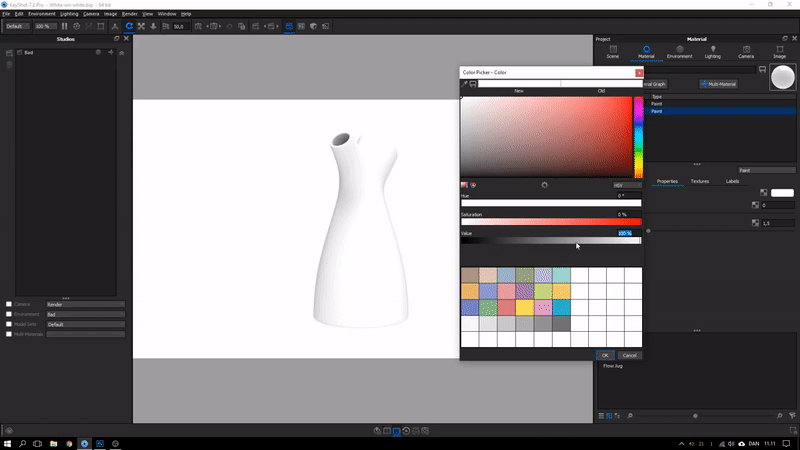Open the Lighting tab icon in Project panel
This screenshot has height=450, width=800.
[713, 51]
